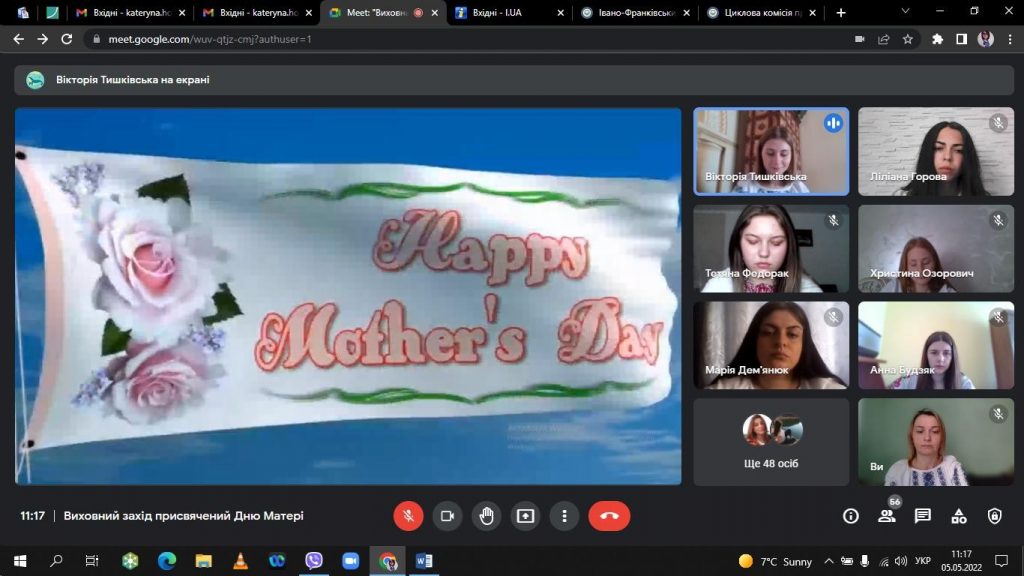This screenshot has height=576, width=1024.
Task: Open the chat messages panel
Action: pyautogui.click(x=922, y=516)
